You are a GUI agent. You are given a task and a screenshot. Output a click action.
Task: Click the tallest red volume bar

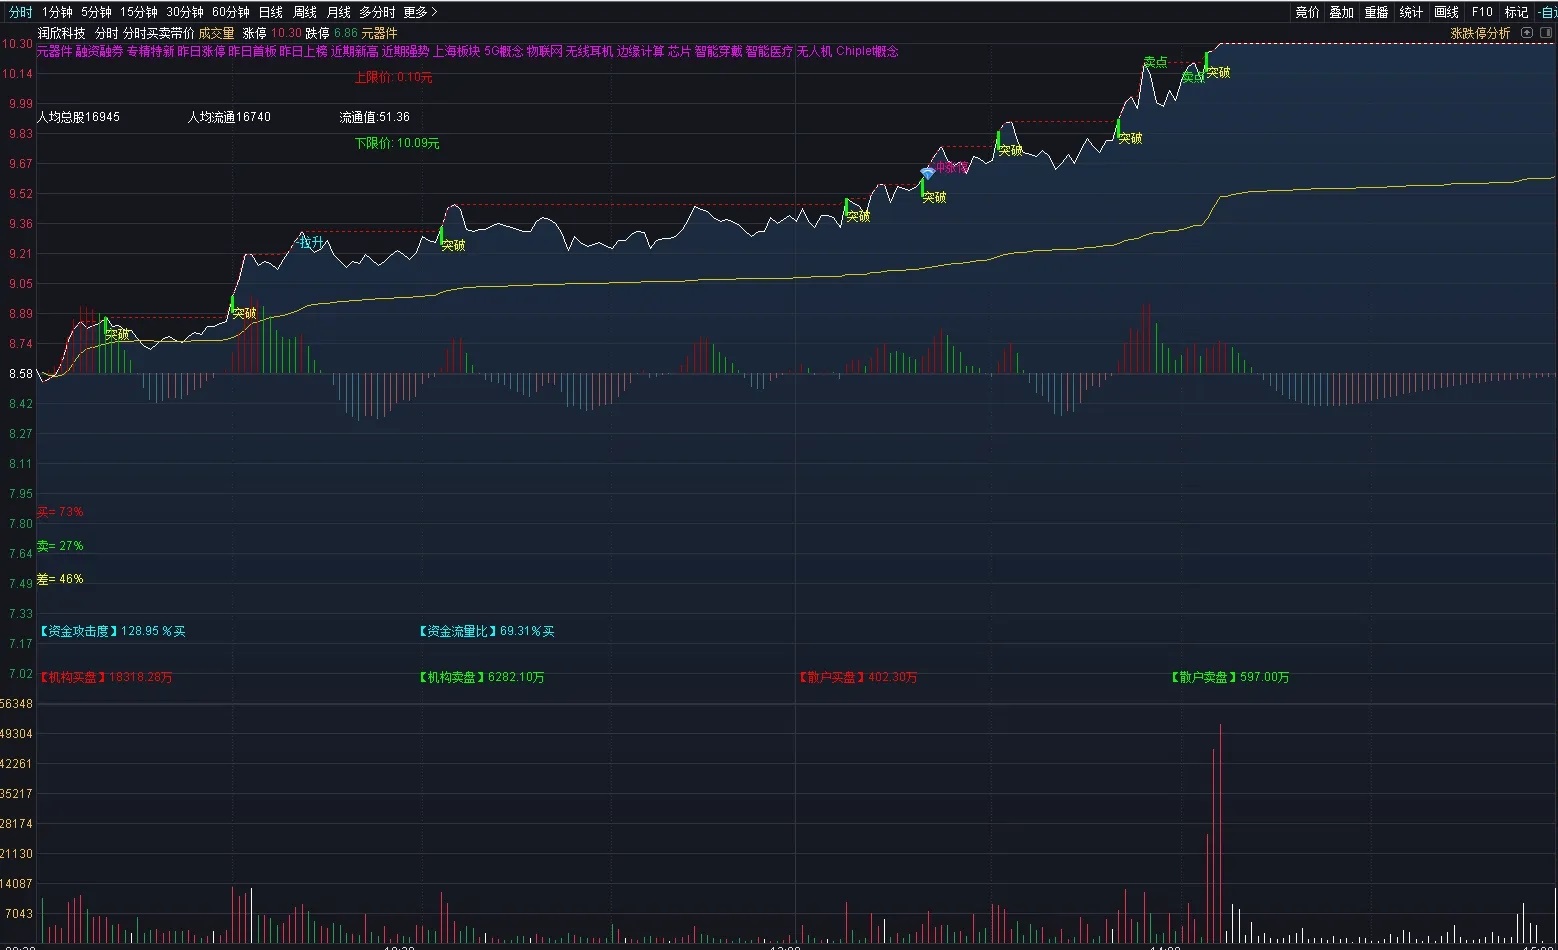[1220, 833]
